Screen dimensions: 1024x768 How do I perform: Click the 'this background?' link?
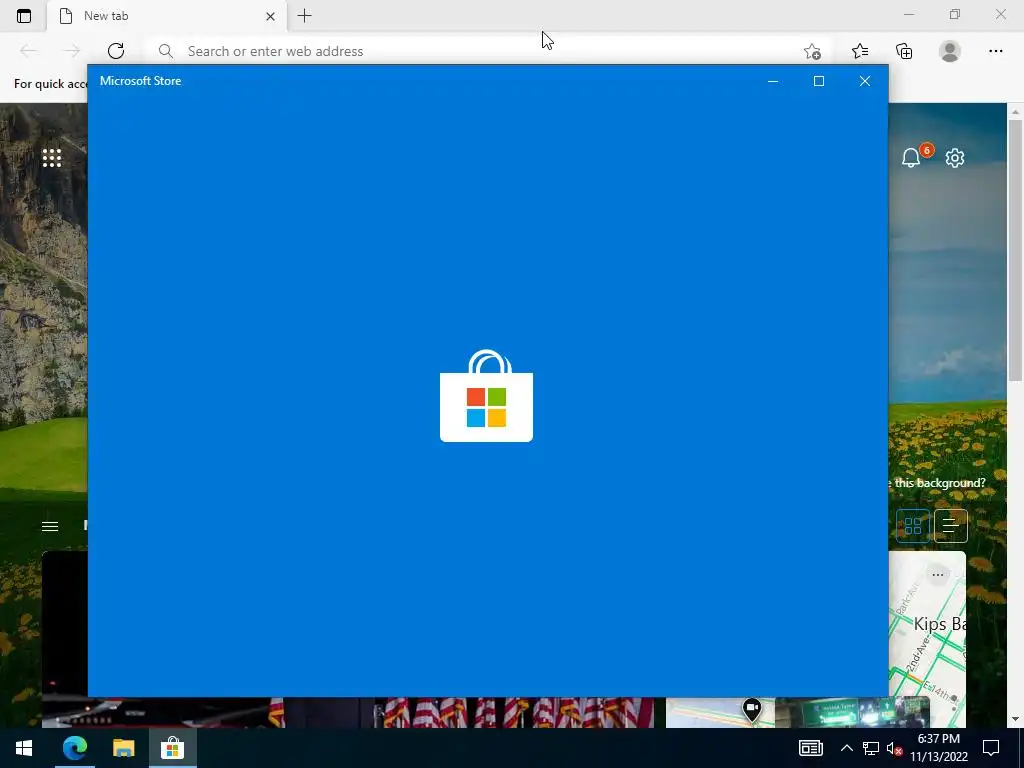(x=938, y=483)
